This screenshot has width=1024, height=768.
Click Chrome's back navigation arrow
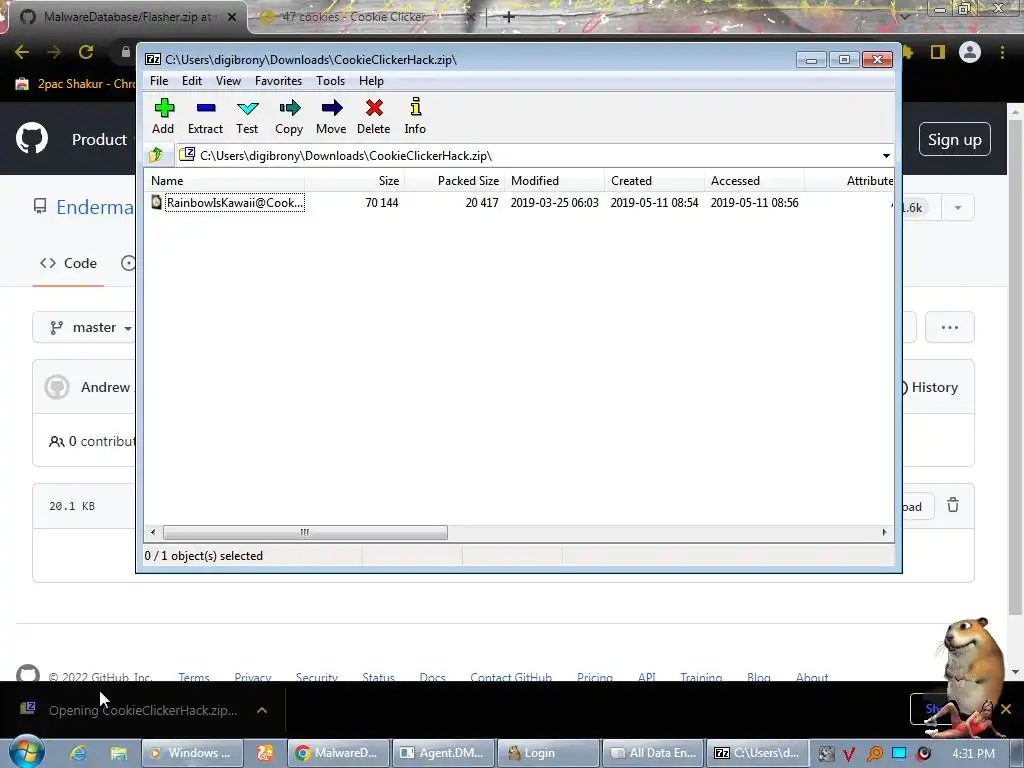[x=22, y=52]
